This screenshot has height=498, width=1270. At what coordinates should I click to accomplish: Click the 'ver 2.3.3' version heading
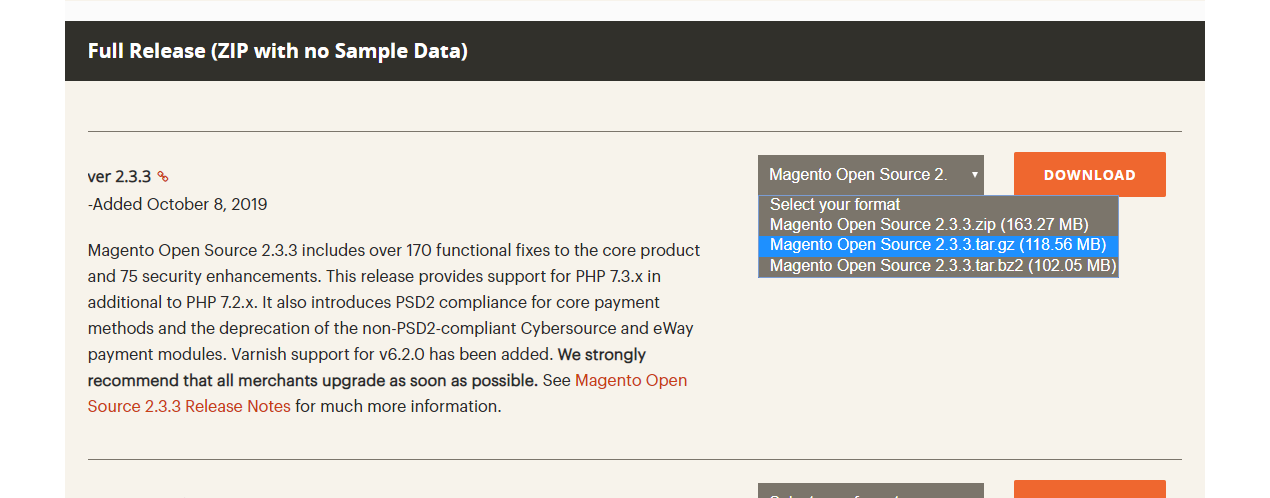click(119, 177)
